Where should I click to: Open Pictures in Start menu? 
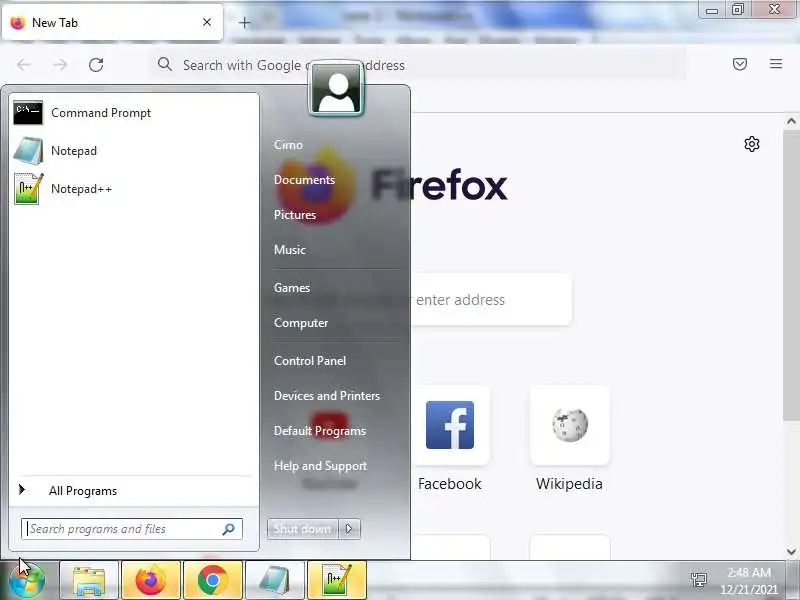[295, 215]
